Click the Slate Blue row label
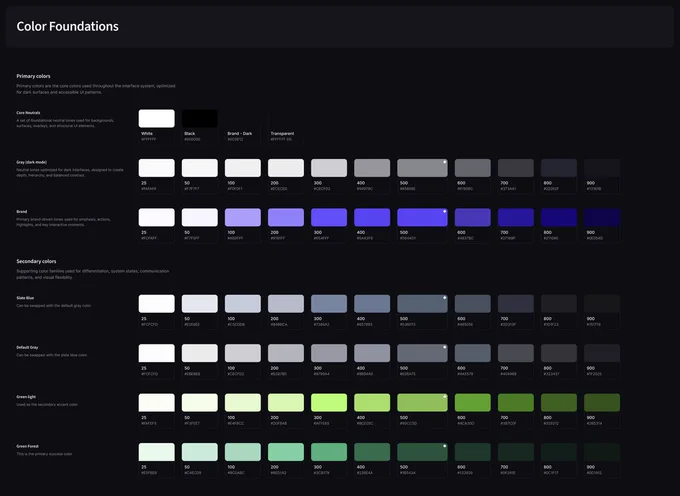Viewport: 680px width, 496px height. click(x=25, y=298)
